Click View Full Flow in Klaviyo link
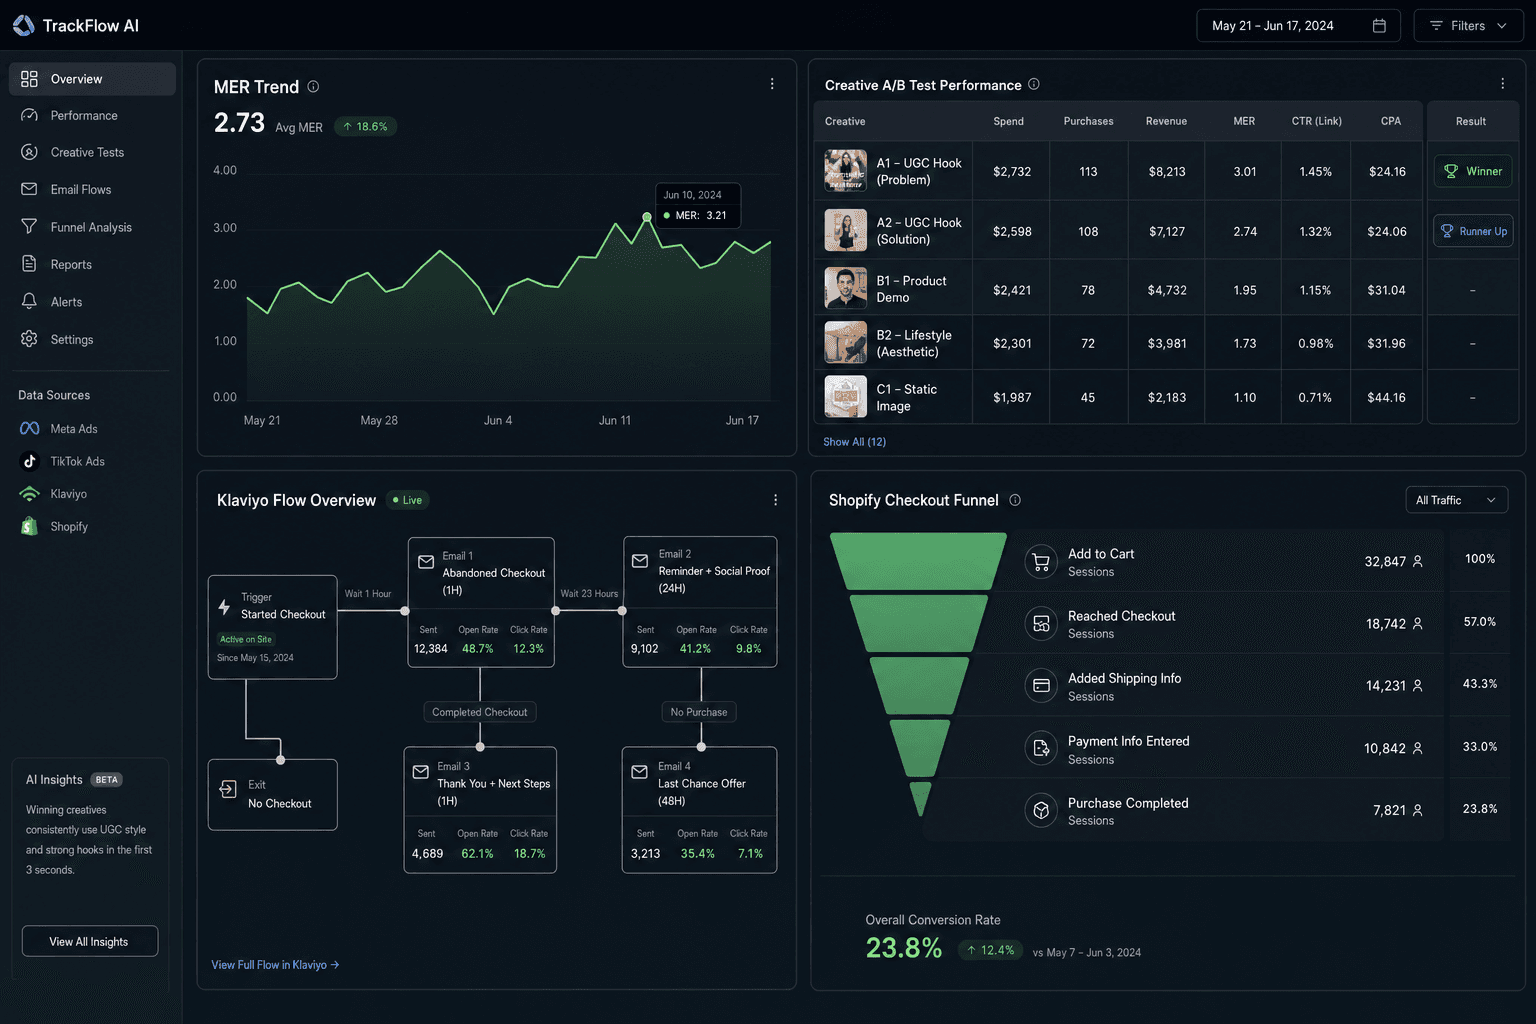Image resolution: width=1536 pixels, height=1024 pixels. pos(275,965)
